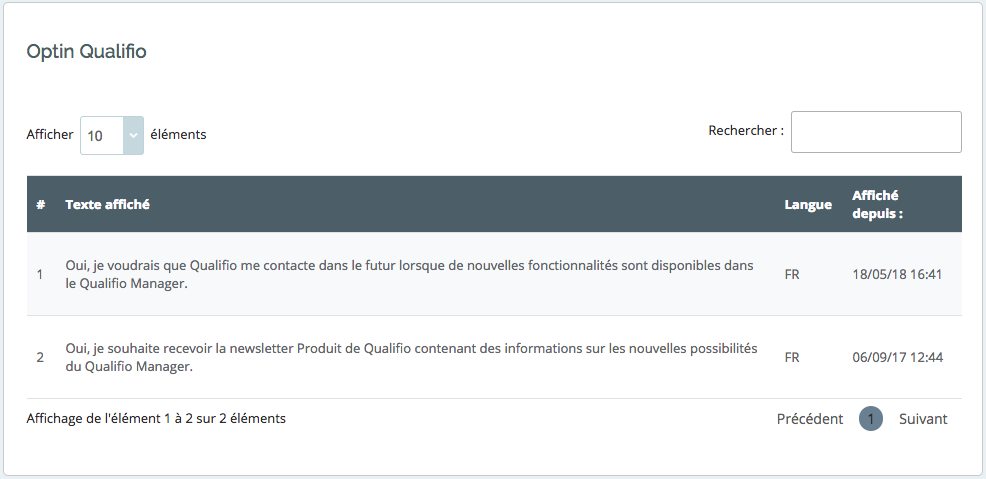This screenshot has height=479, width=986.
Task: Go to Suivant page
Action: click(923, 419)
